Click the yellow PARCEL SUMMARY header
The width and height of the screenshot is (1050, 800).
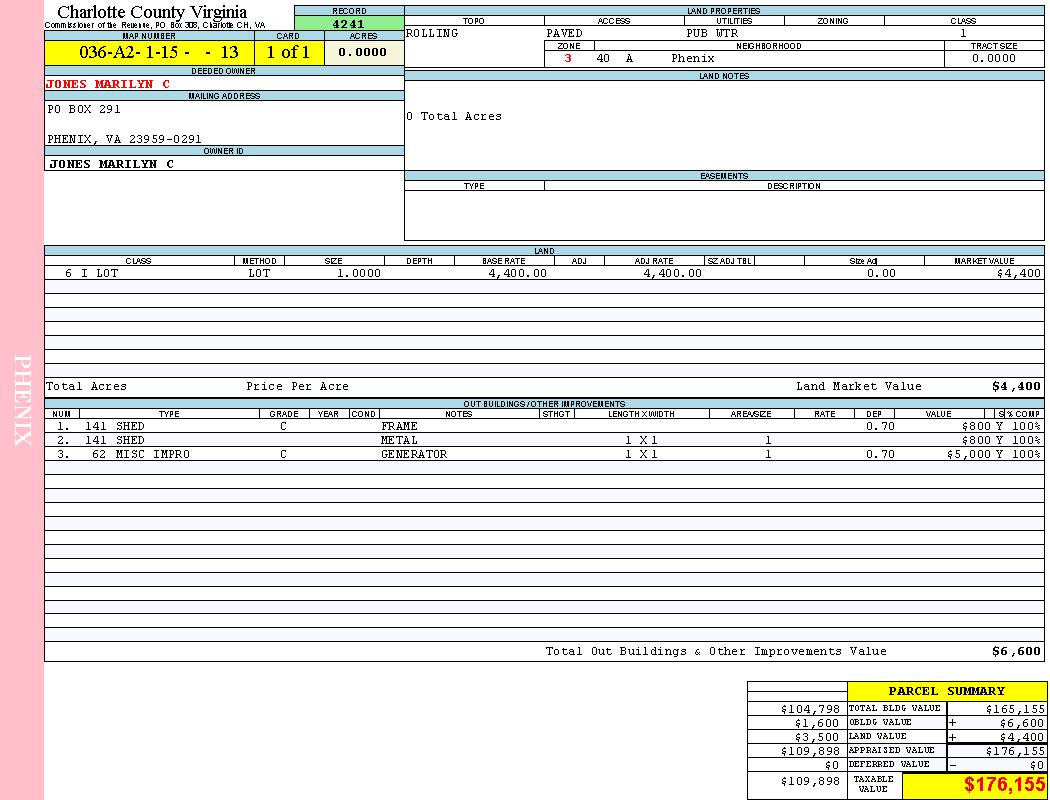pos(946,691)
